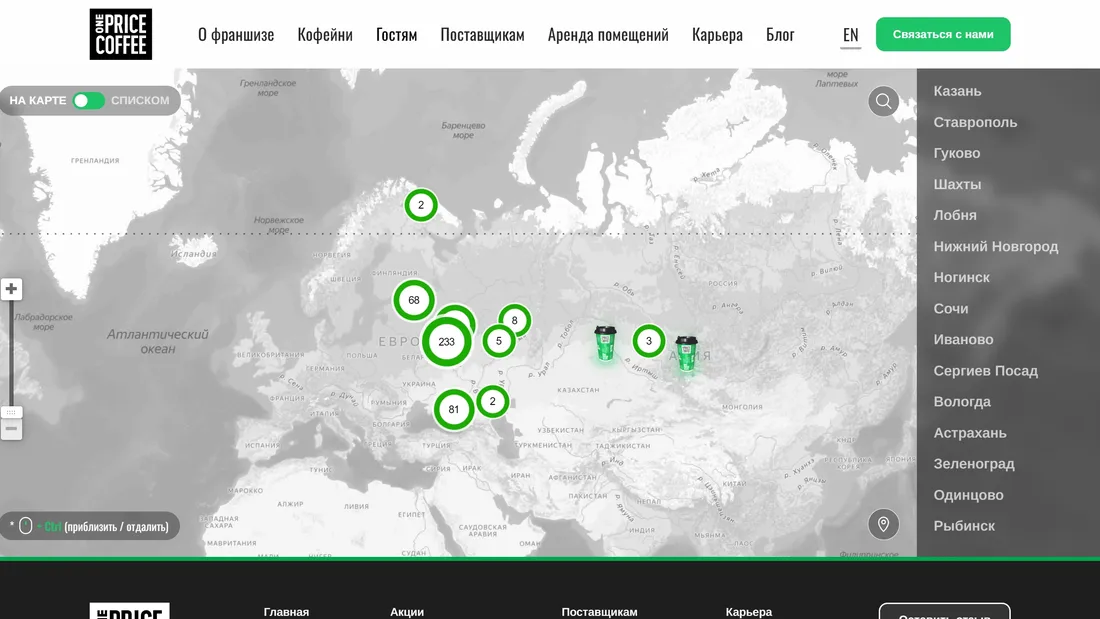Click the map zoom in control
The height and width of the screenshot is (619, 1100).
point(11,288)
